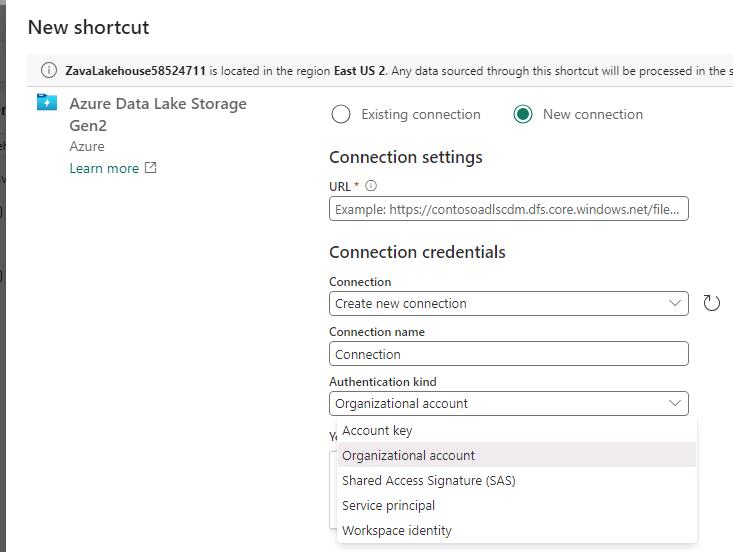Viewport: 733px width, 552px height.
Task: Click the info icon in region banner
Action: [49, 70]
